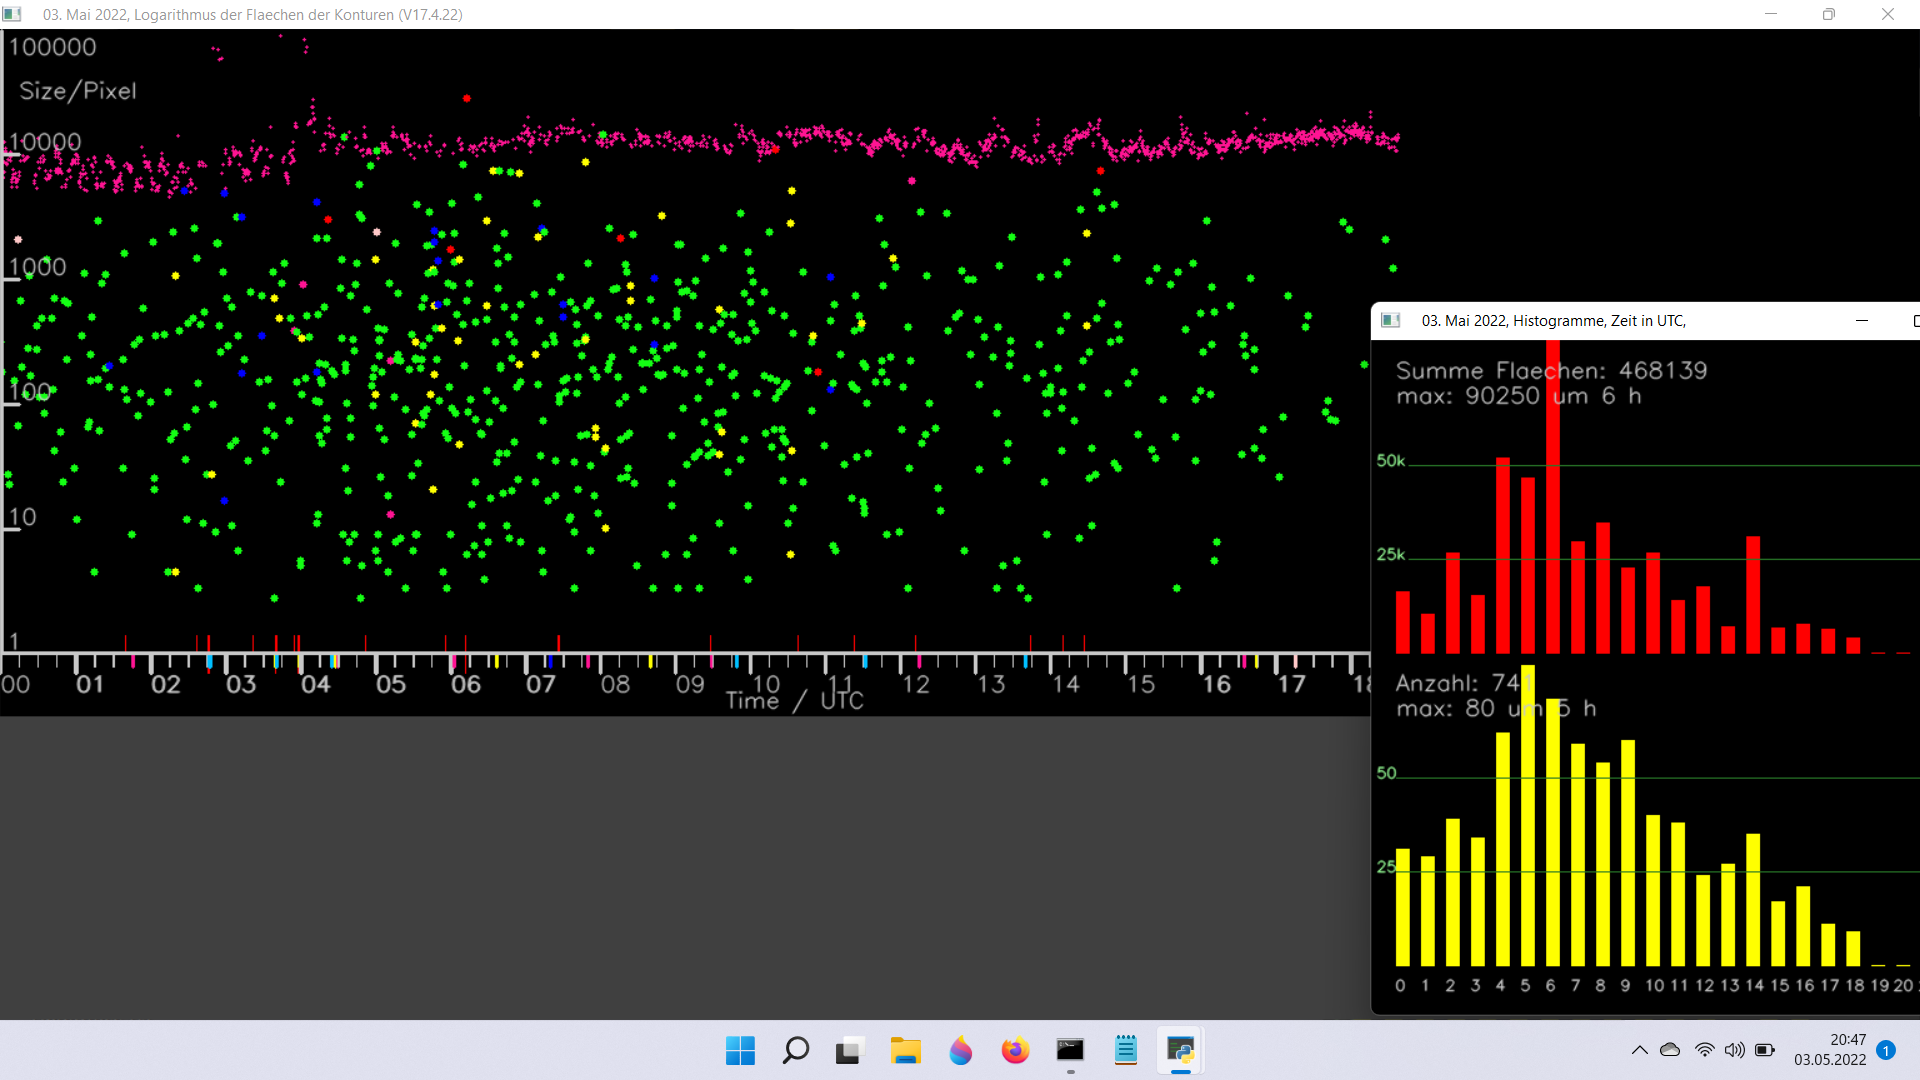Viewport: 1920px width, 1080px height.
Task: Click the 'Size/Pixel' axis label
Action: 78,91
